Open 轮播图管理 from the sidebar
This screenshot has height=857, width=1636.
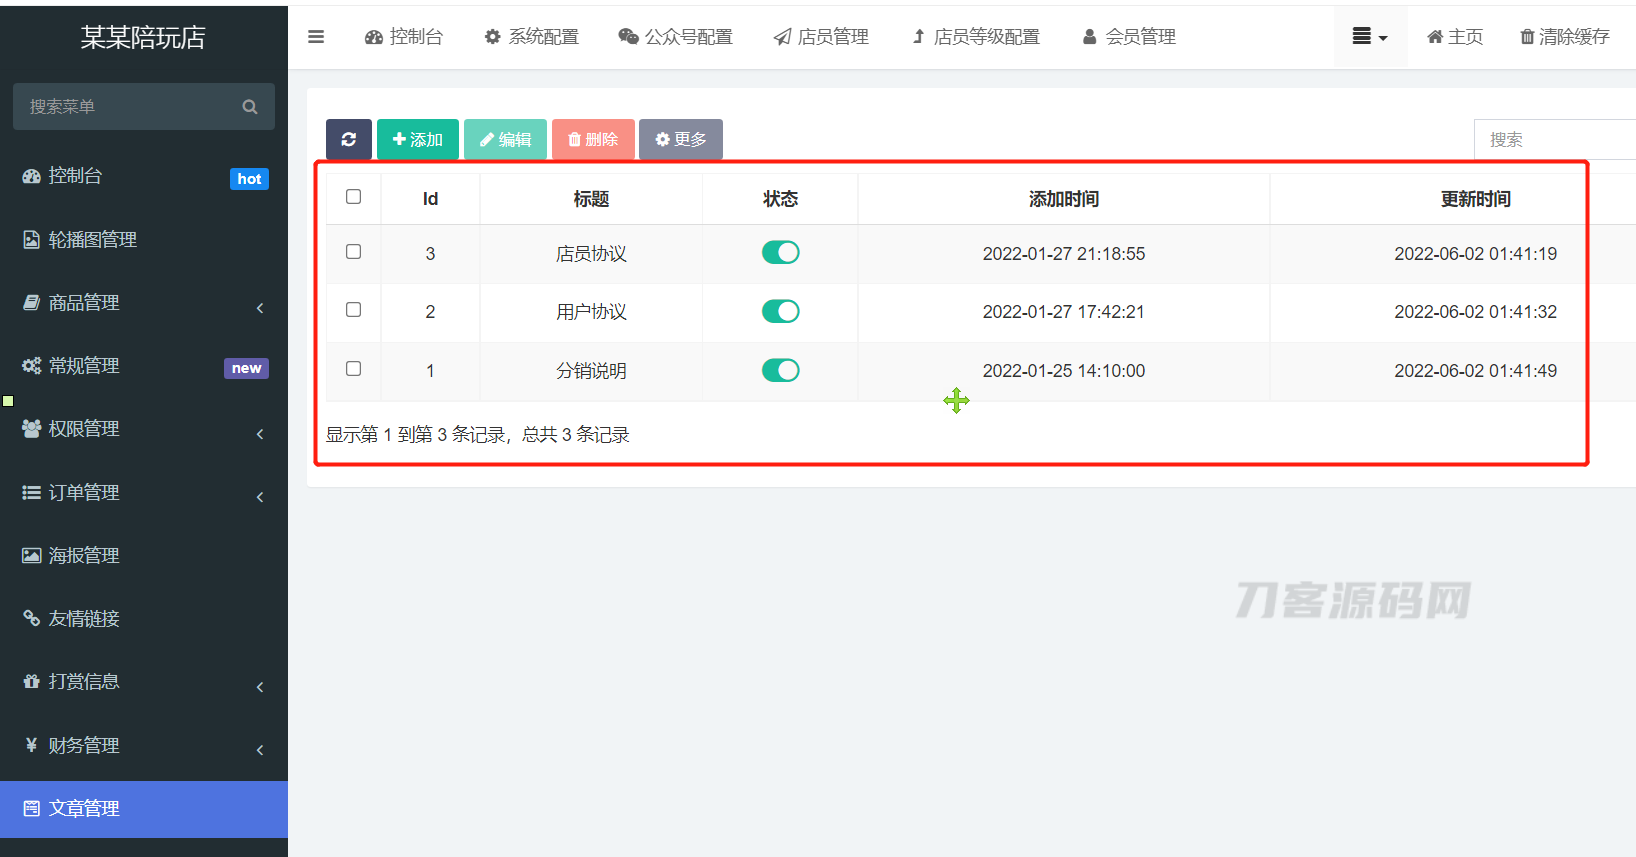pos(92,240)
